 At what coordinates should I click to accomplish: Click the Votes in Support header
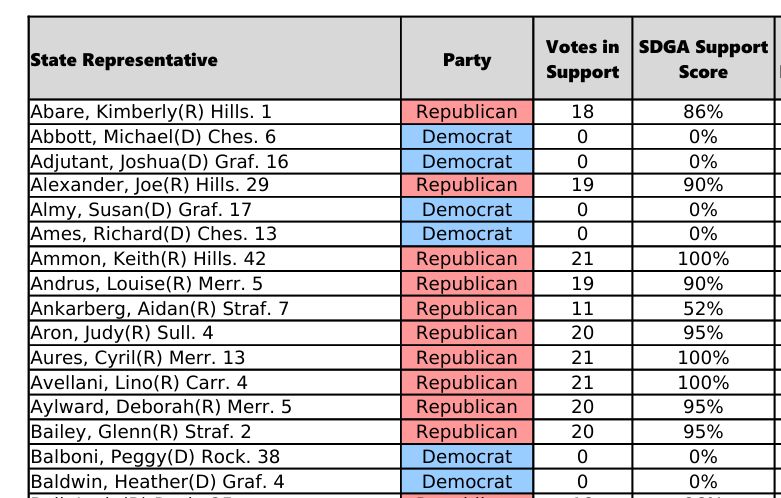[582, 60]
